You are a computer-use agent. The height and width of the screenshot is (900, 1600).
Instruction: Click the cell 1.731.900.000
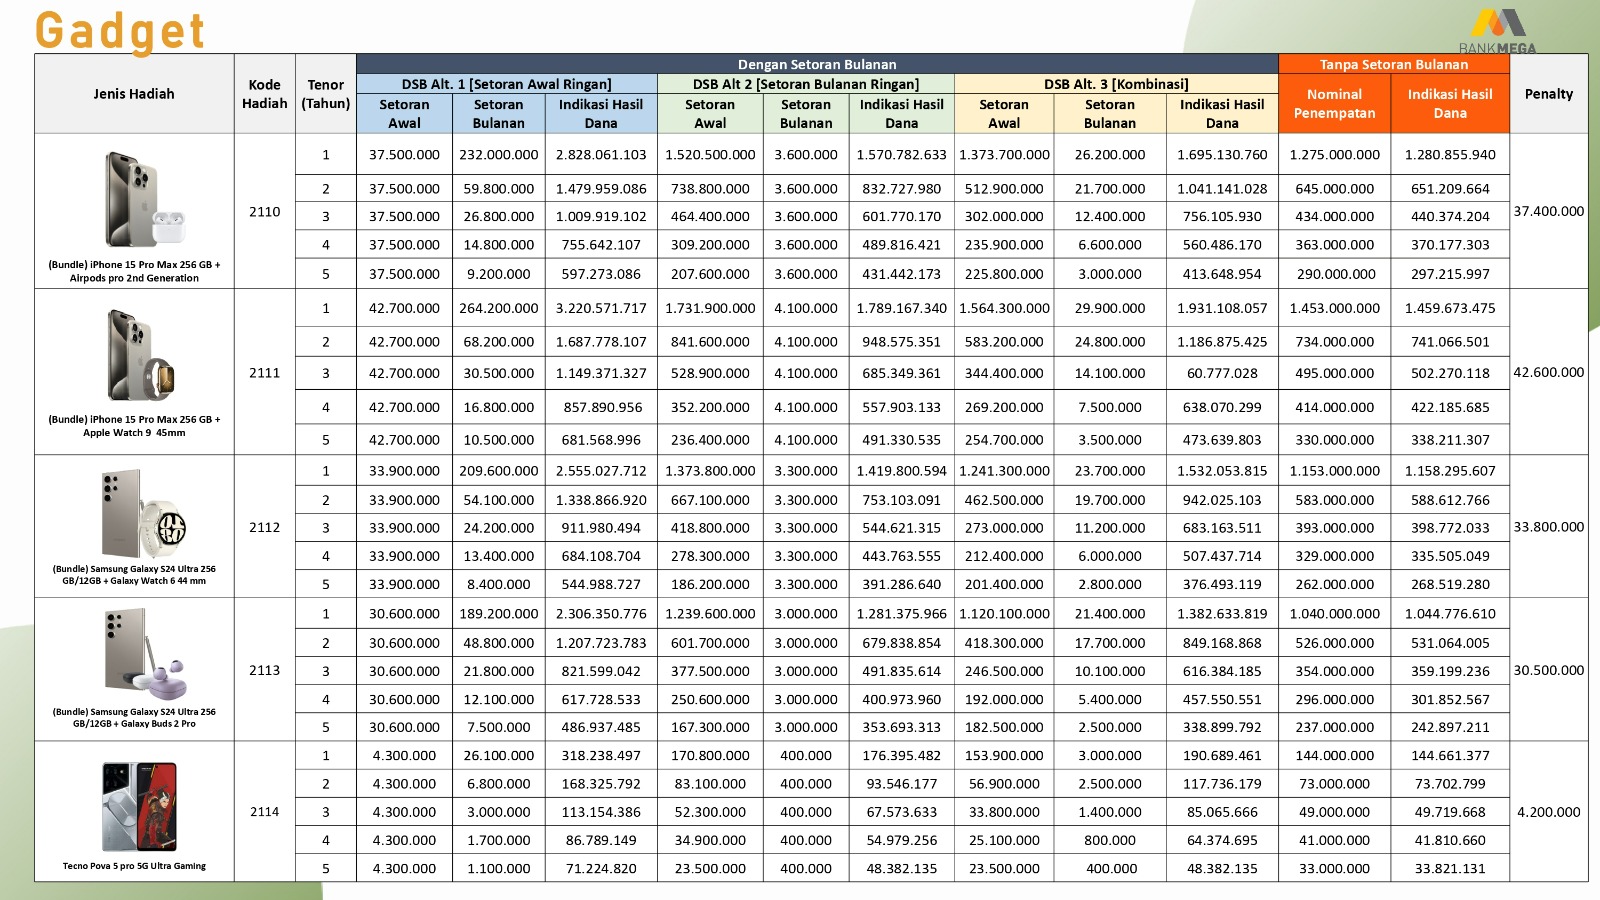[710, 309]
